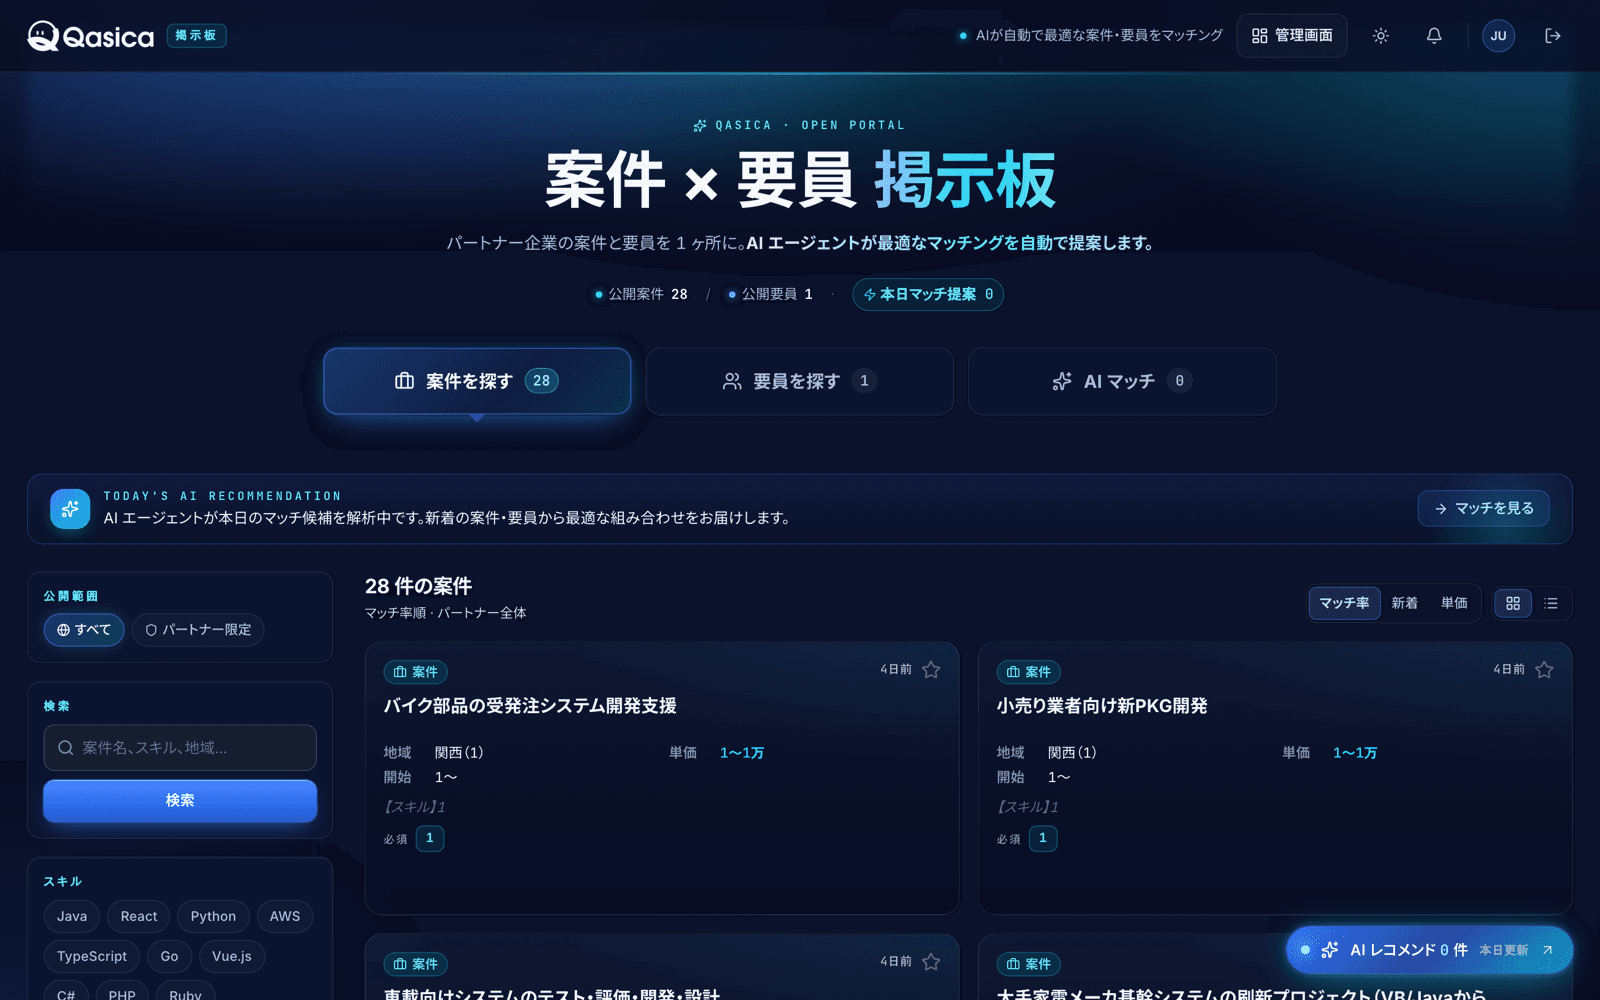Toggle the light/dark theme sun icon

click(x=1381, y=36)
